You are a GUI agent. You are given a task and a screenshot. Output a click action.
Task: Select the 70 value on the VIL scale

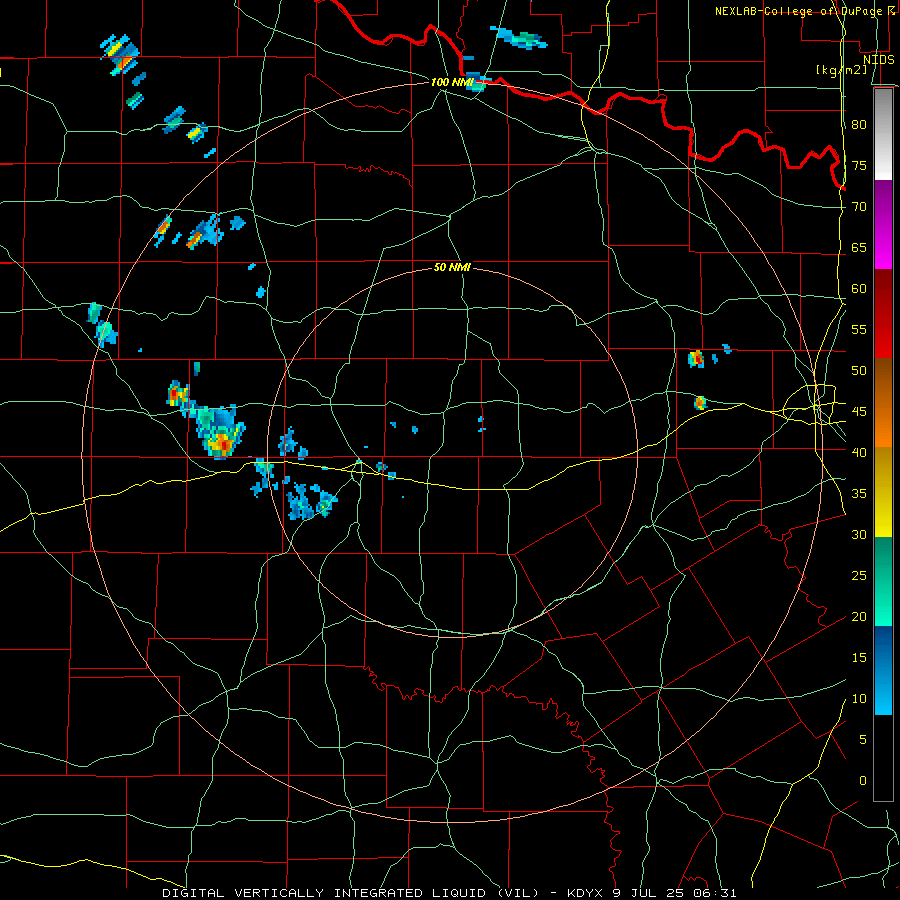[x=859, y=207]
